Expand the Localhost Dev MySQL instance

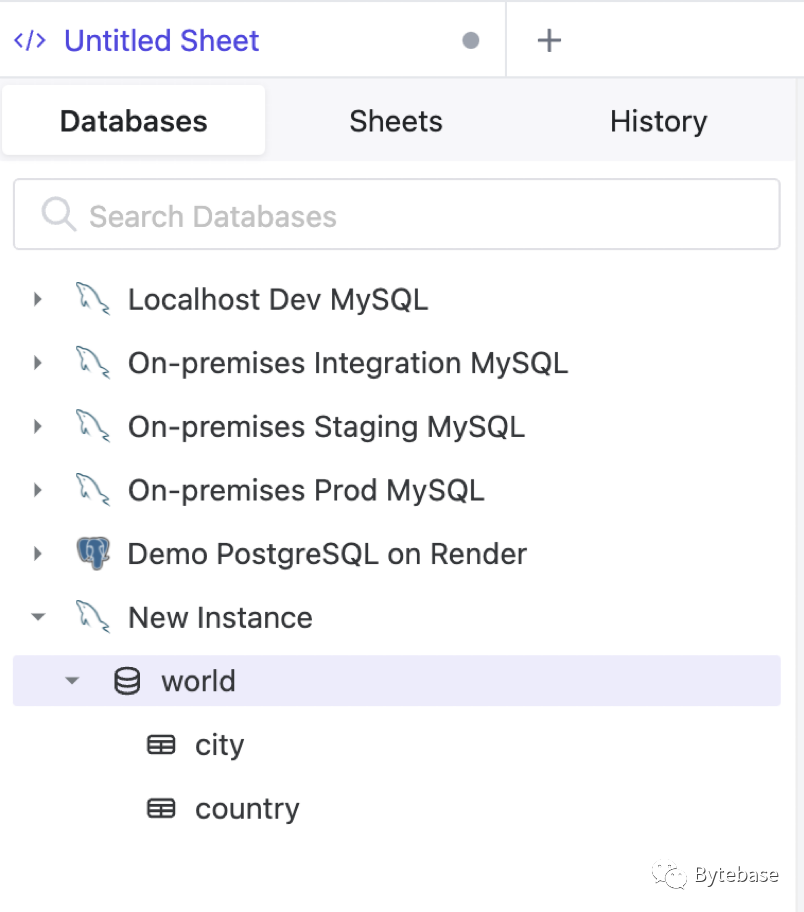coord(38,299)
